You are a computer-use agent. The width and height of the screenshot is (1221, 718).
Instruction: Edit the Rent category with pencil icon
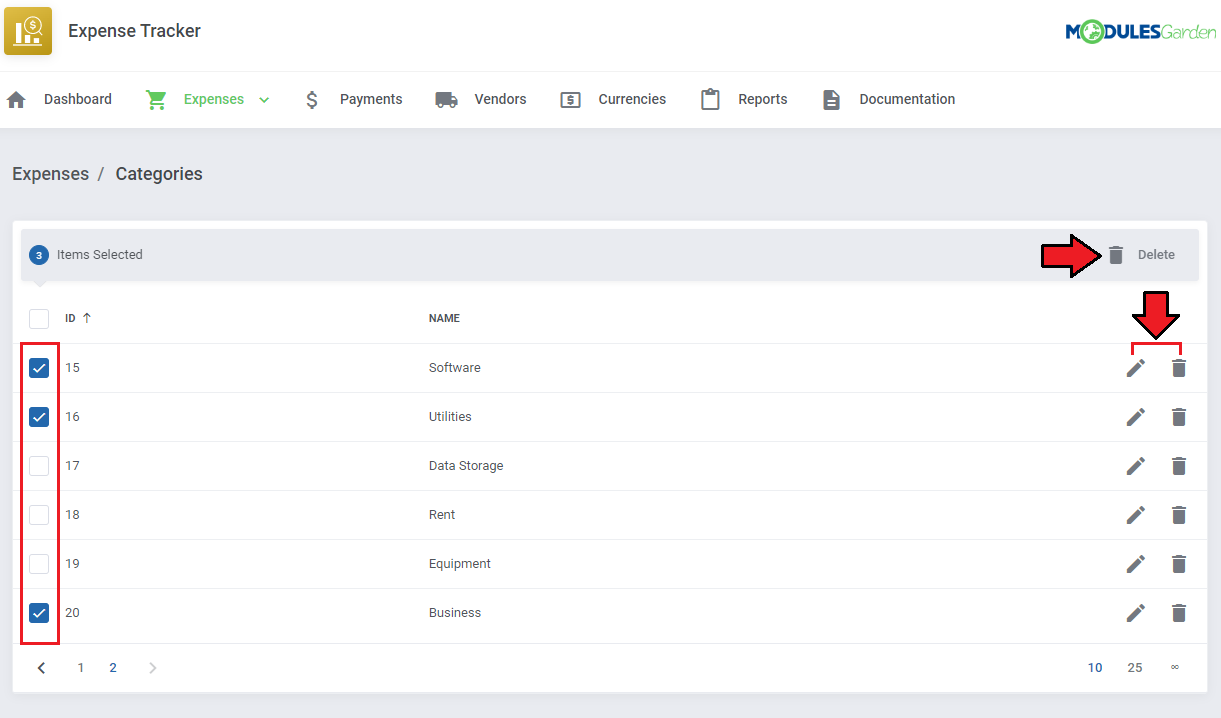click(x=1136, y=515)
